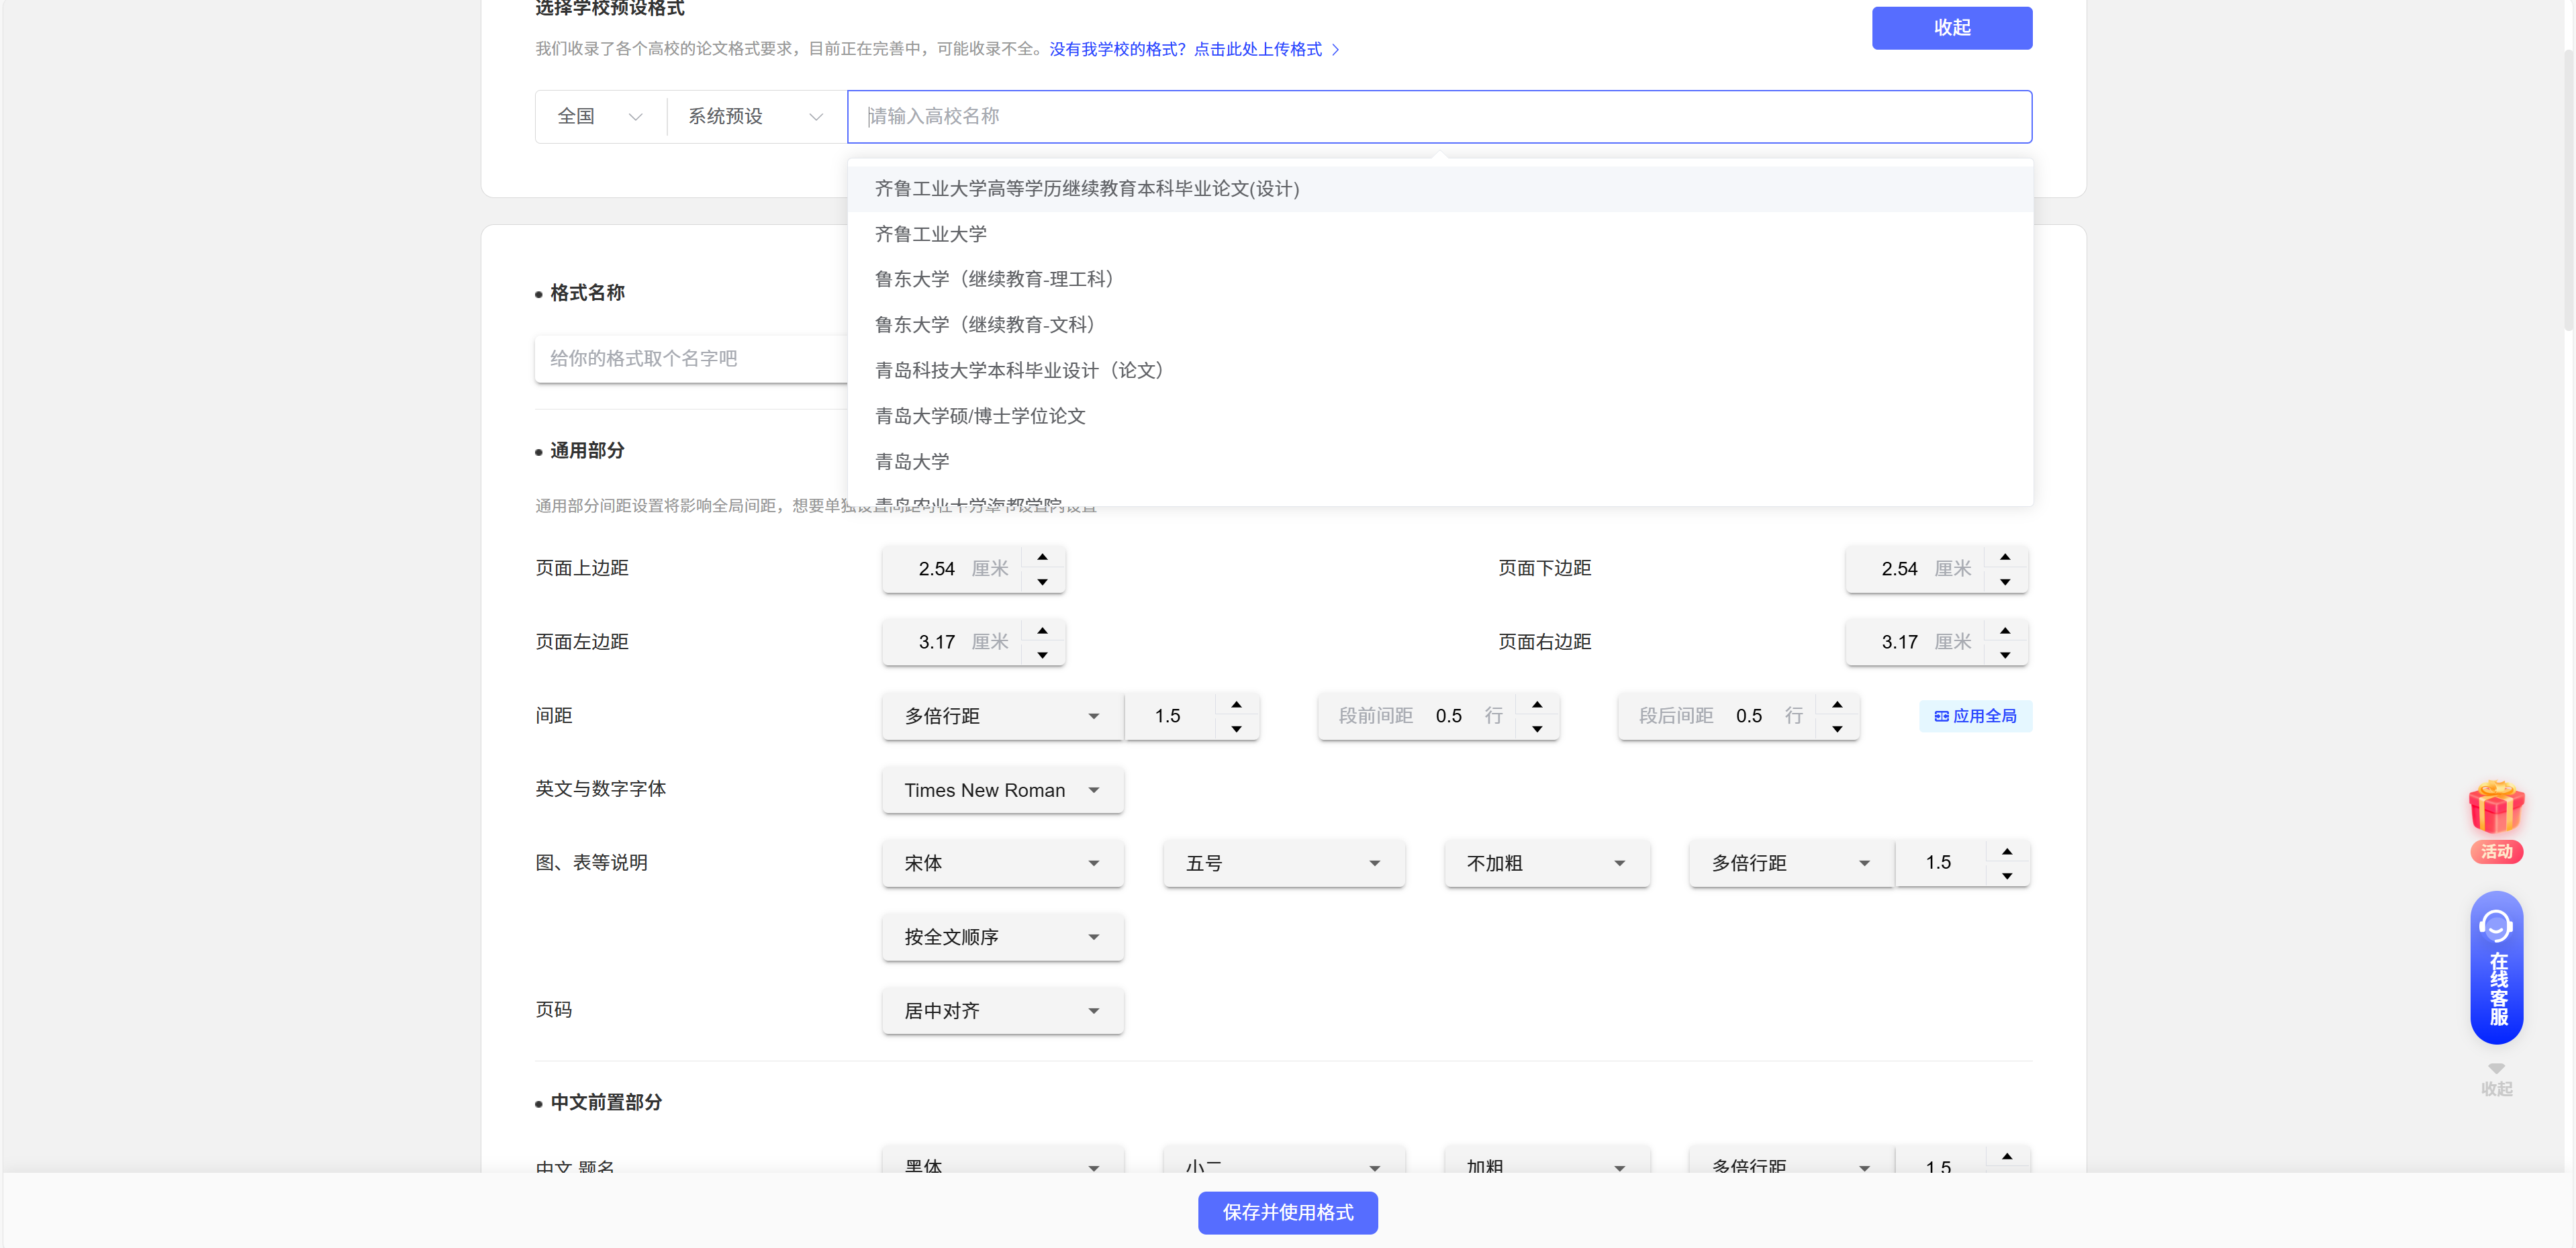Select 鲁东大学（继续教育-文科） option

coord(984,325)
